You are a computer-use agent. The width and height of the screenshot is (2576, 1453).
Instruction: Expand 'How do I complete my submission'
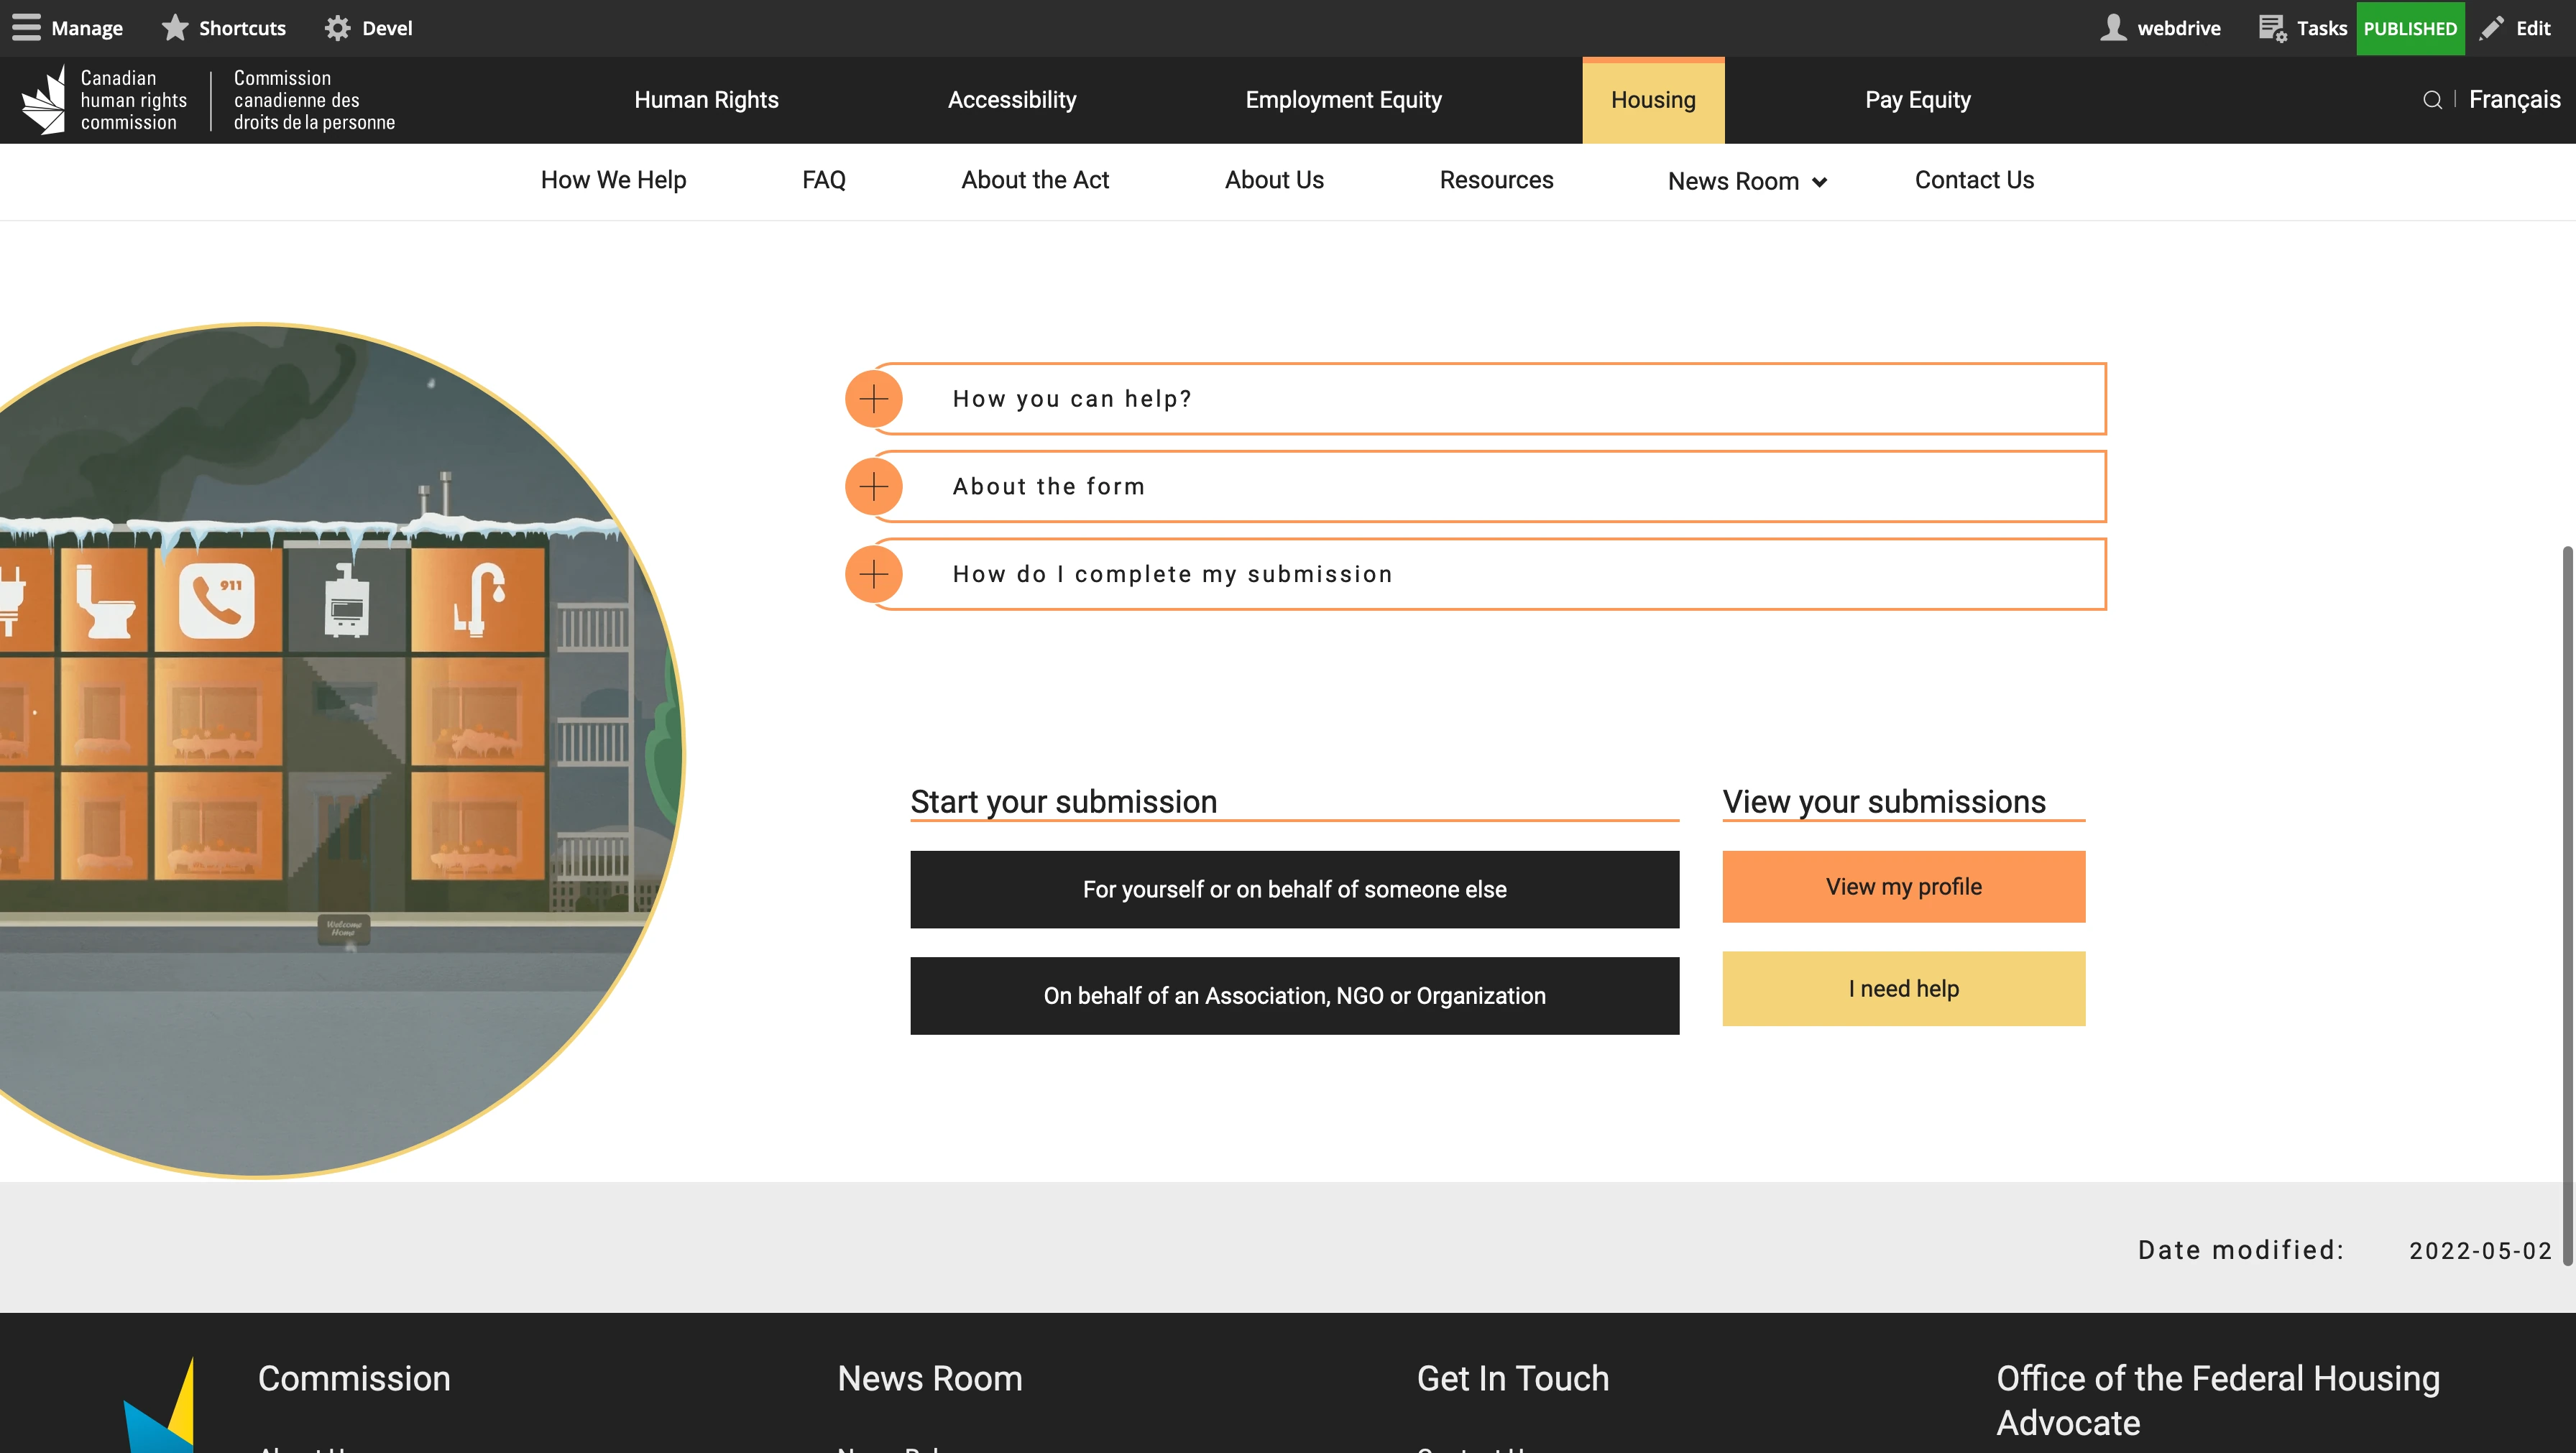873,573
